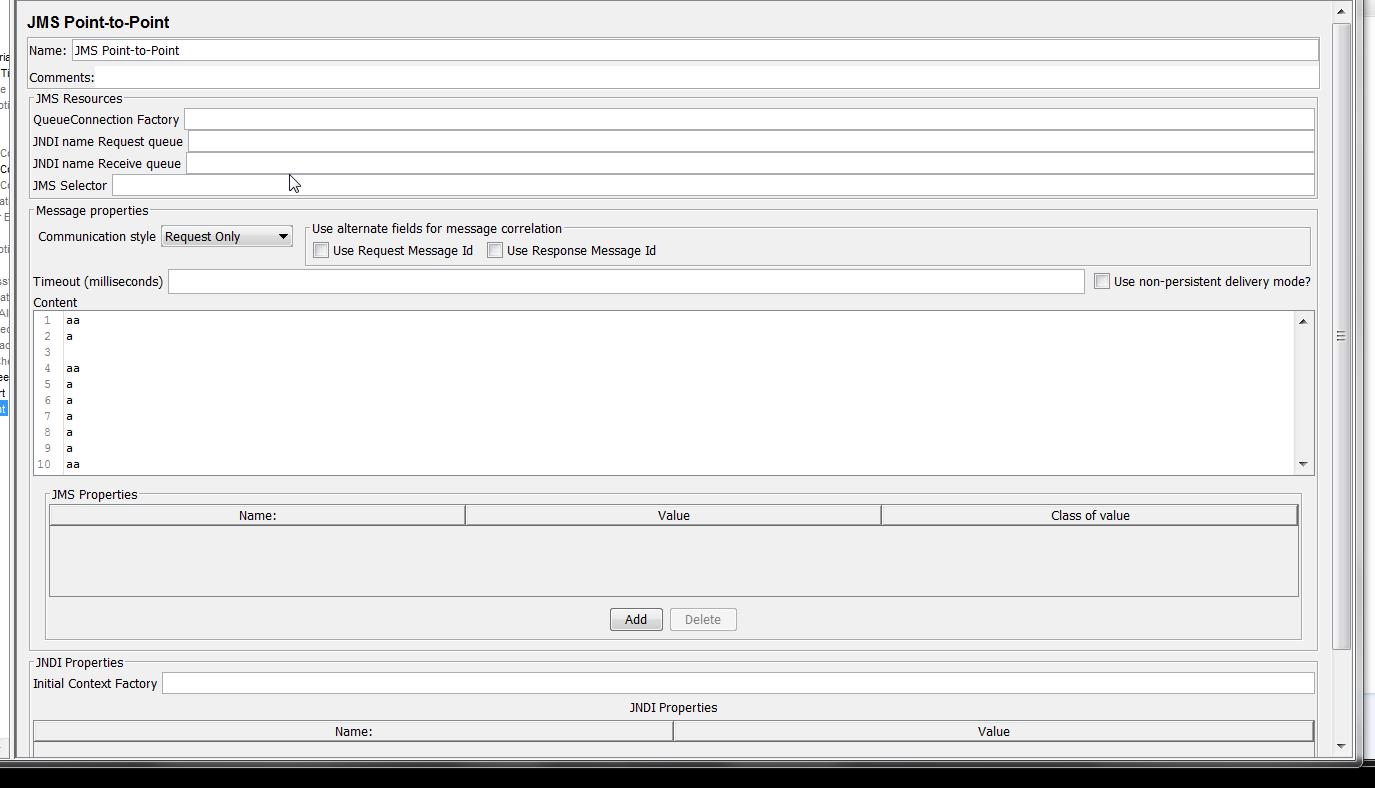
Task: Click the up arrow on the right scrollbar
Action: click(x=1341, y=10)
